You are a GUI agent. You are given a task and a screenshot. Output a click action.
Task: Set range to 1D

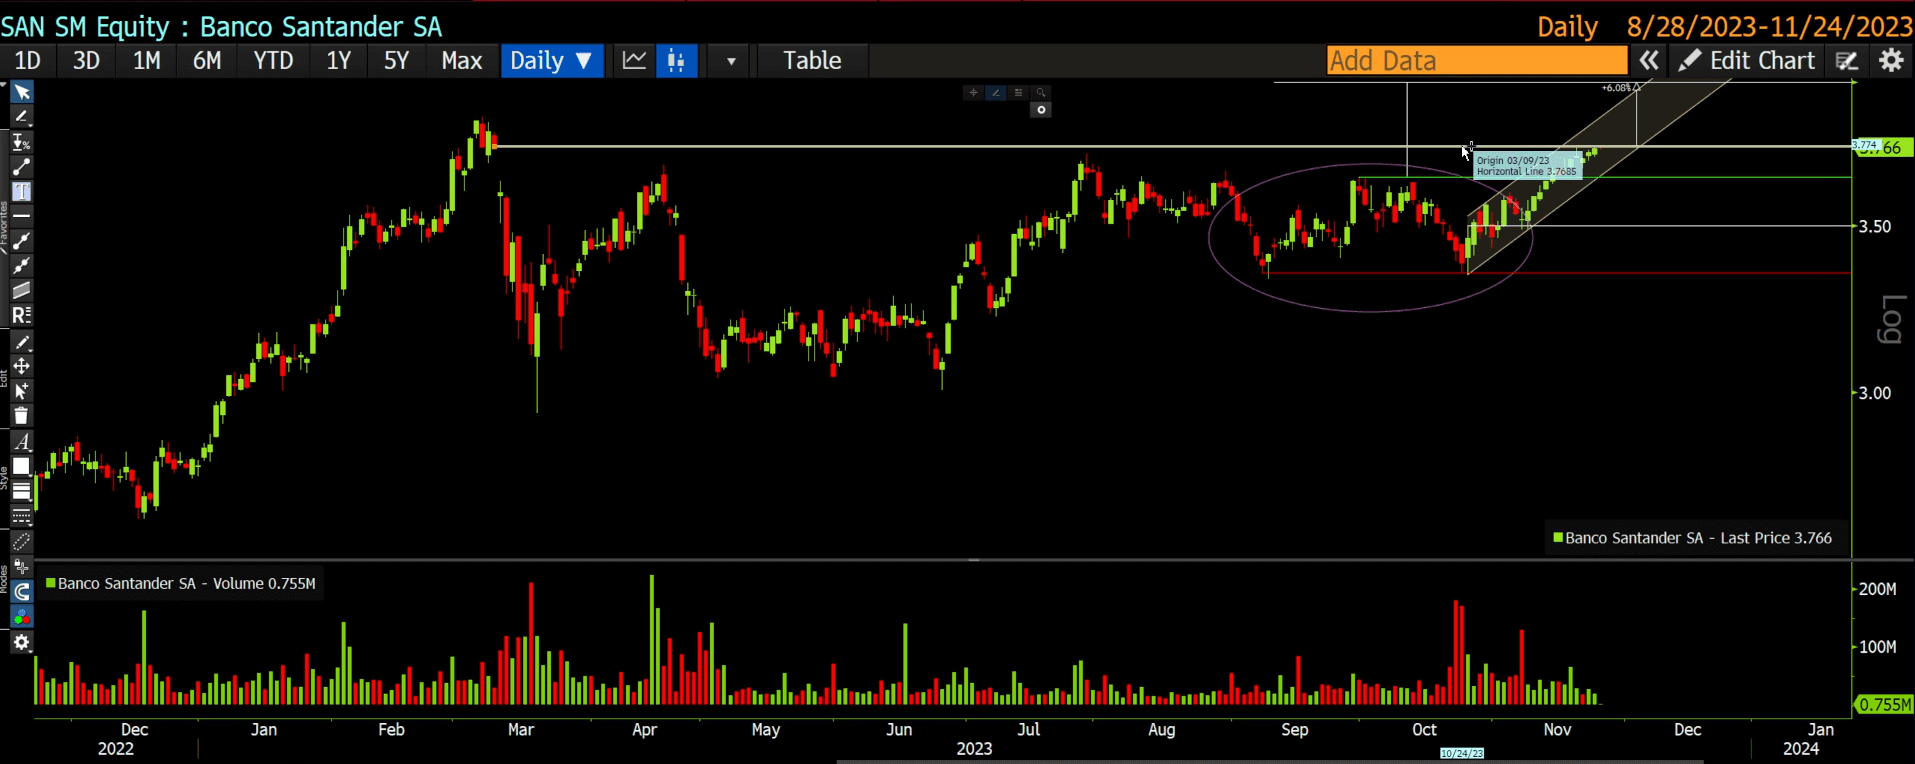(27, 60)
